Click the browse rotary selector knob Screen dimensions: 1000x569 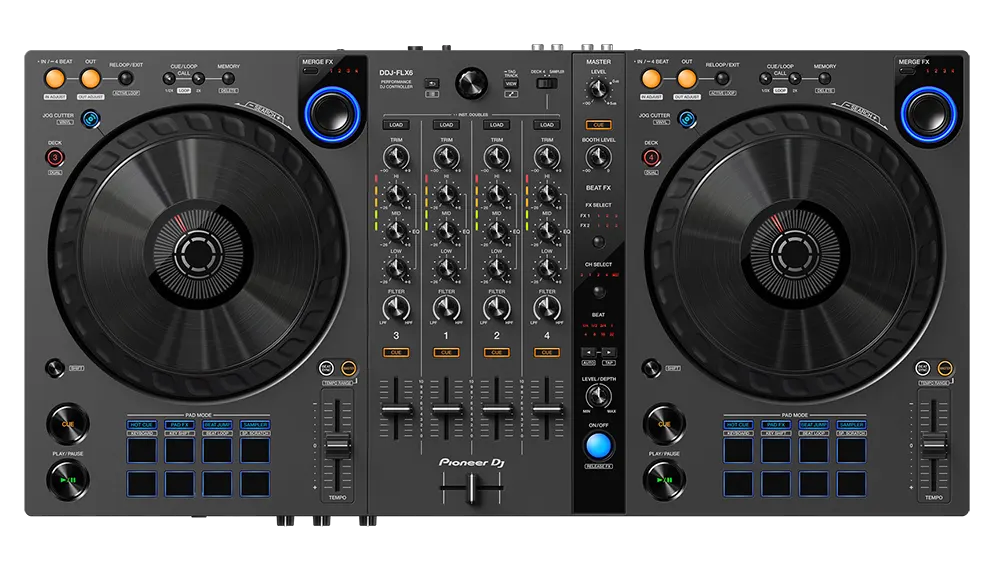[471, 84]
